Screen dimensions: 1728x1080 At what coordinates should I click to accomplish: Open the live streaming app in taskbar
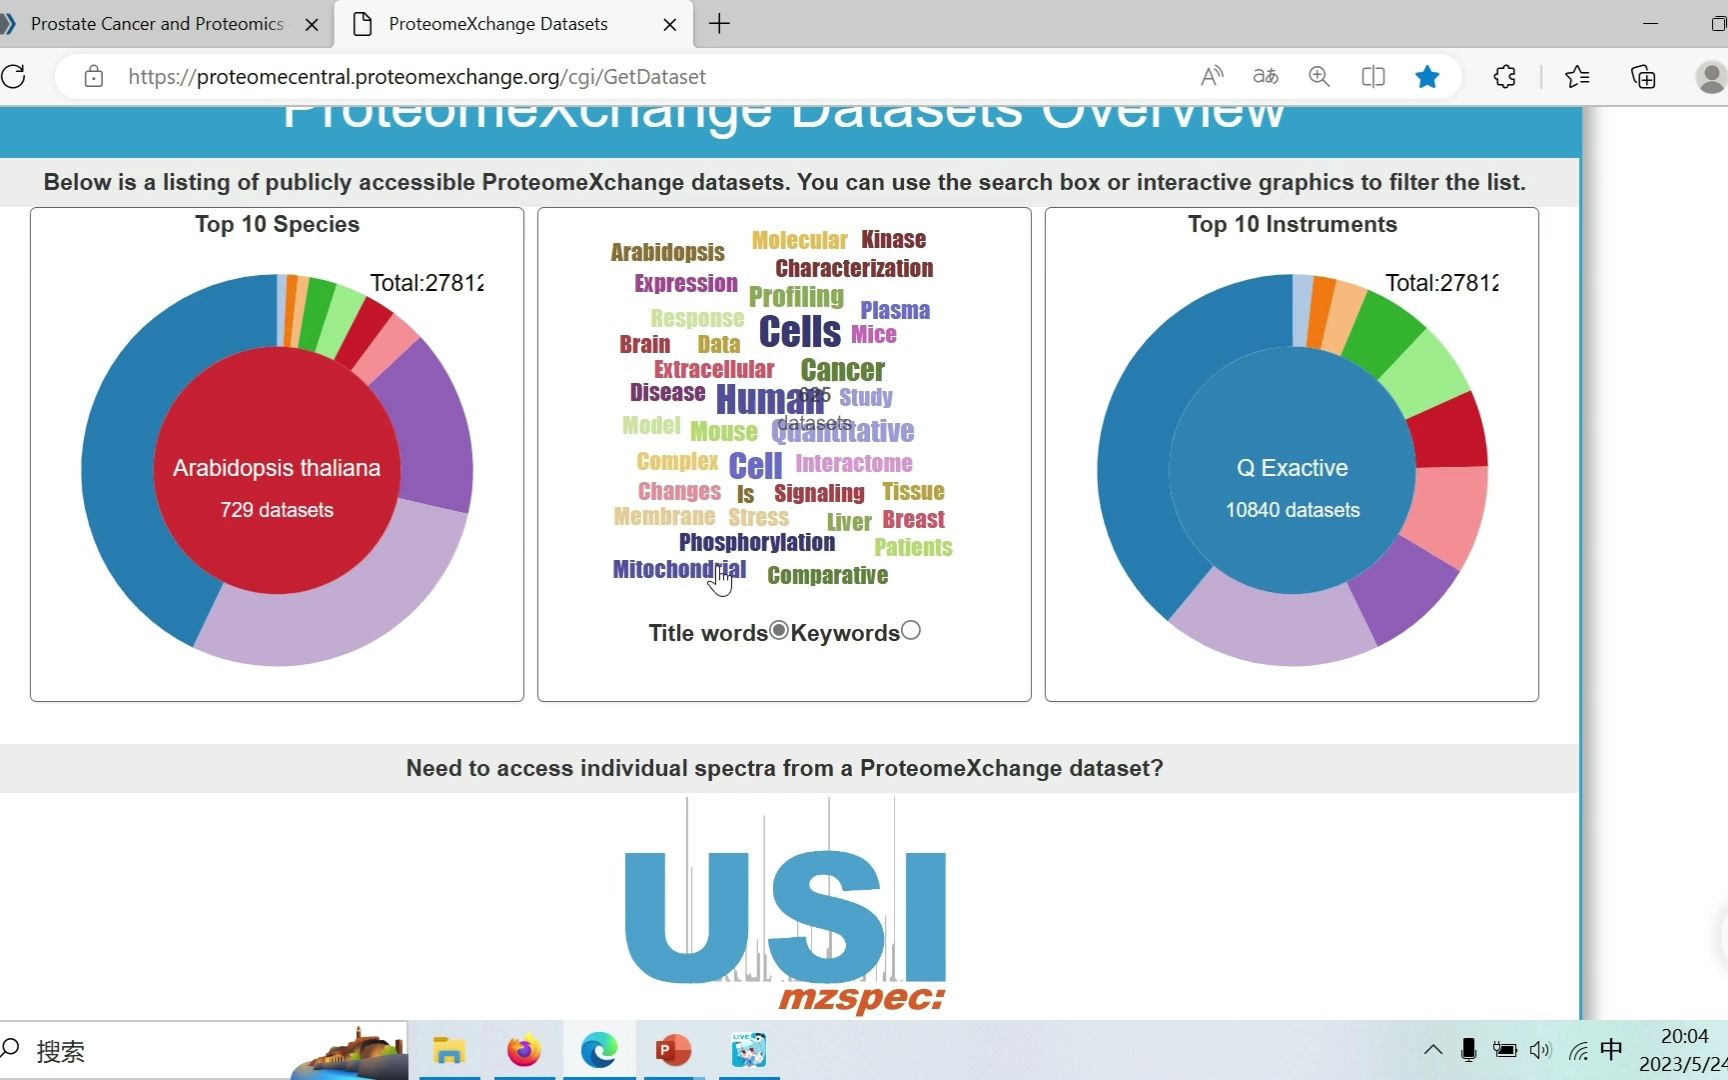coord(748,1050)
